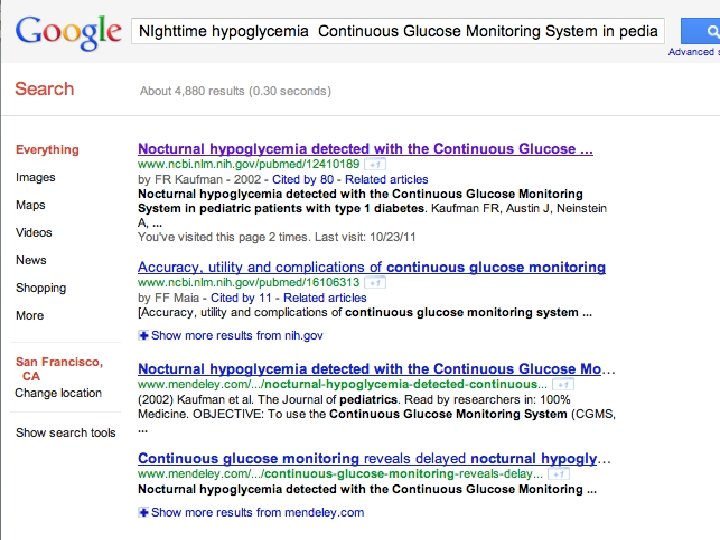Viewport: 720px width, 540px height.
Task: Select Shopping search category
Action: click(41, 288)
